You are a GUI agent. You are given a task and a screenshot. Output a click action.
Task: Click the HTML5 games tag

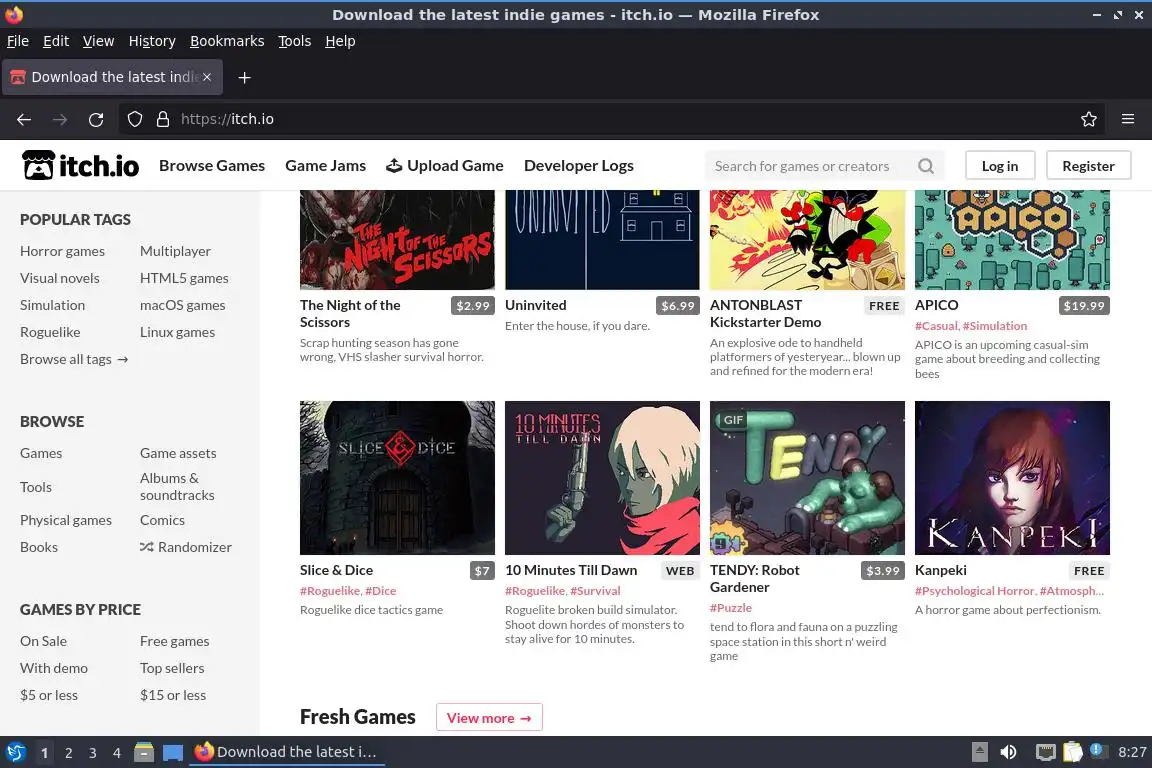click(x=184, y=279)
